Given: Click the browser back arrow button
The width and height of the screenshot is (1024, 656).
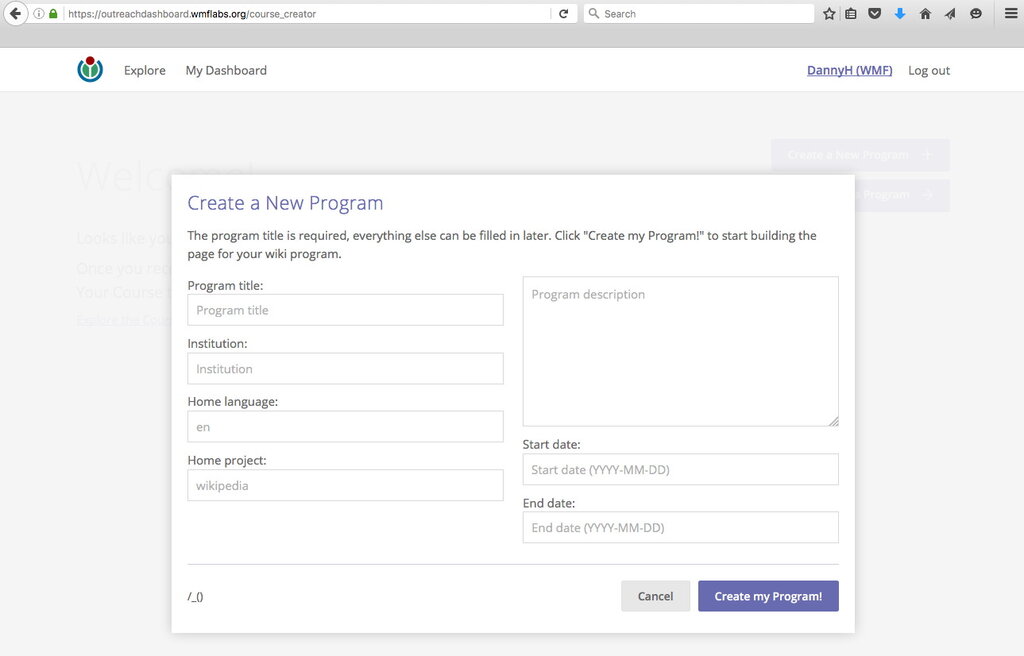Looking at the screenshot, I should tap(15, 13).
